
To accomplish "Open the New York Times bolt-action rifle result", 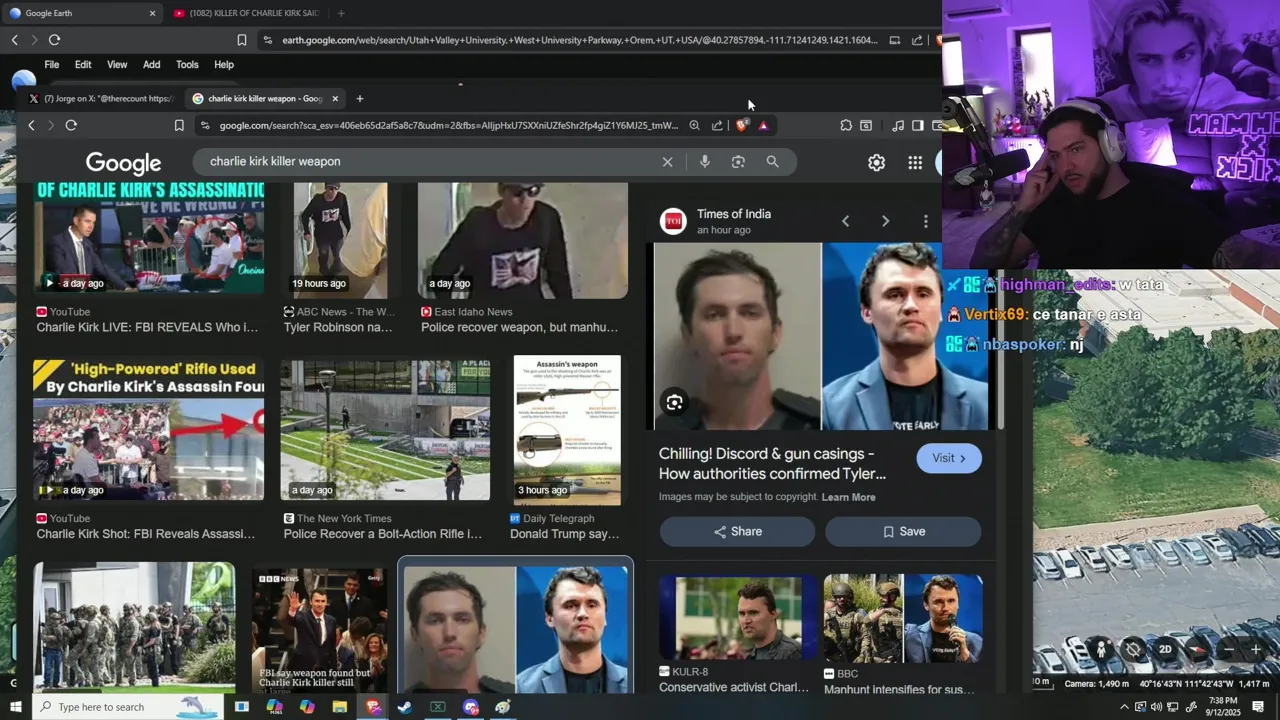I will click(x=385, y=430).
